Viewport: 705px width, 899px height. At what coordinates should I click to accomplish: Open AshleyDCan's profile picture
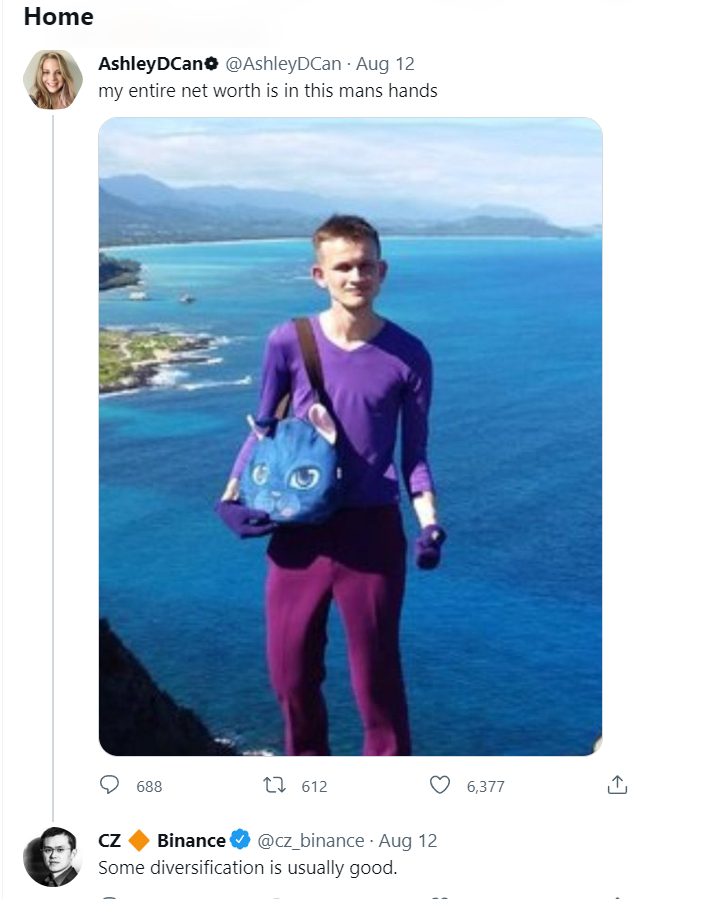pos(53,80)
